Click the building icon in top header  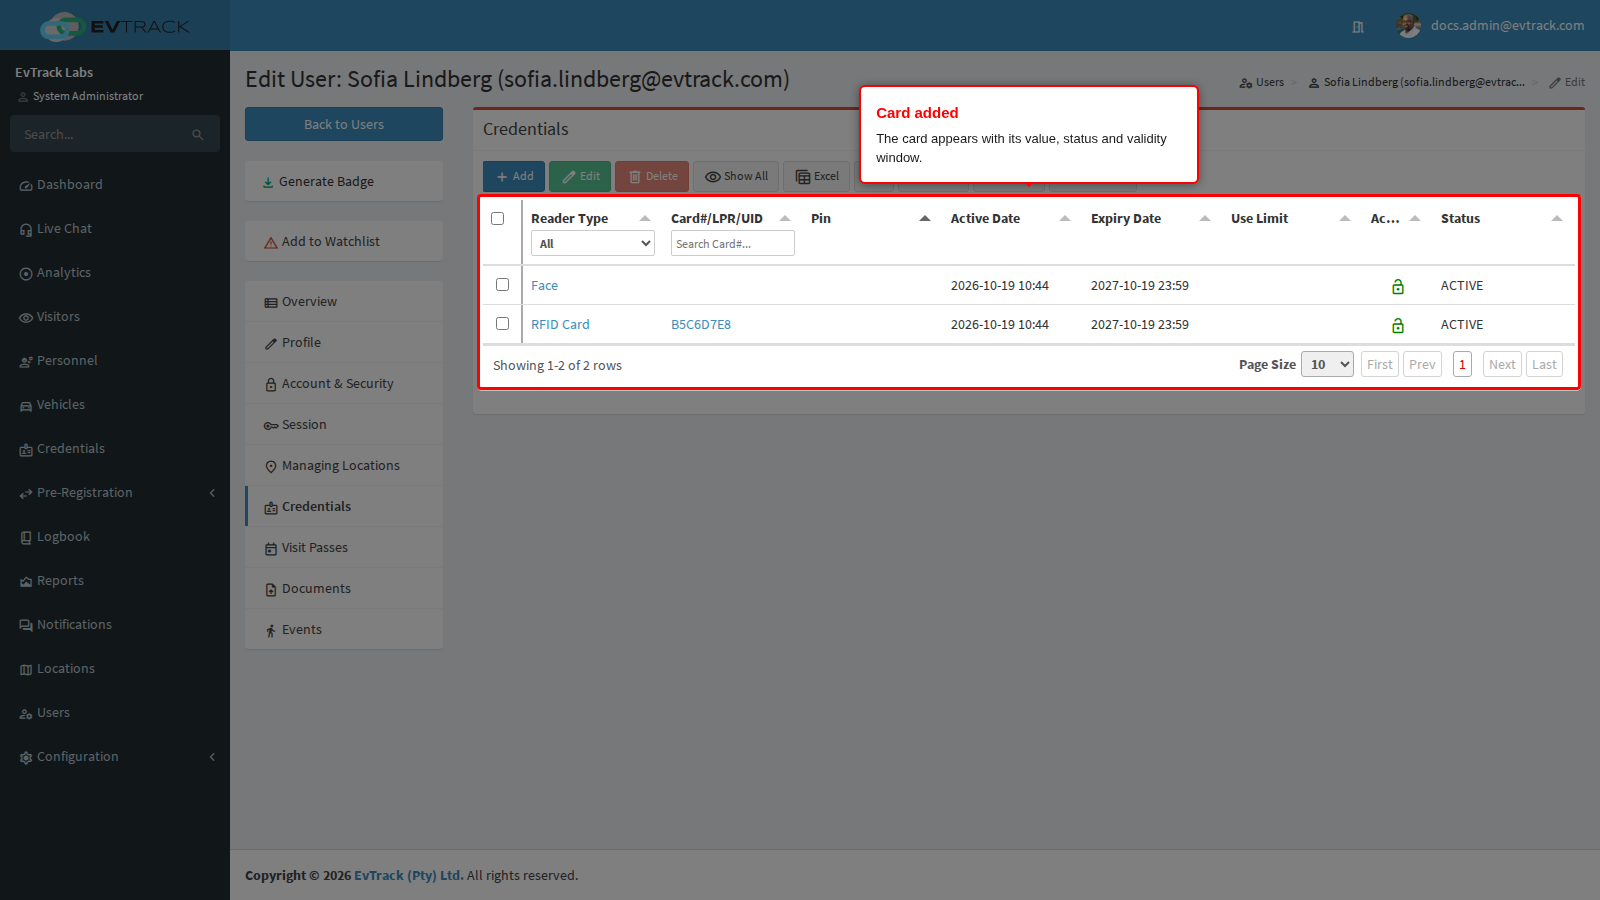(x=1358, y=27)
